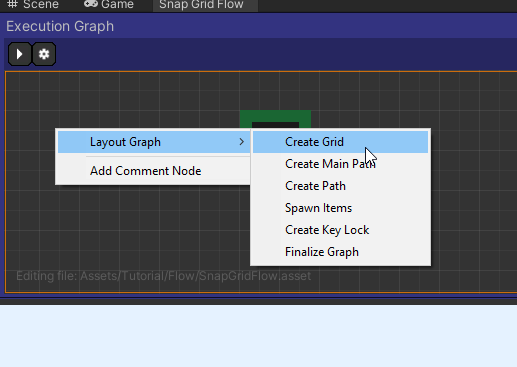The image size is (517, 367).
Task: Click the Game tab gamepad icon
Action: [x=91, y=4]
